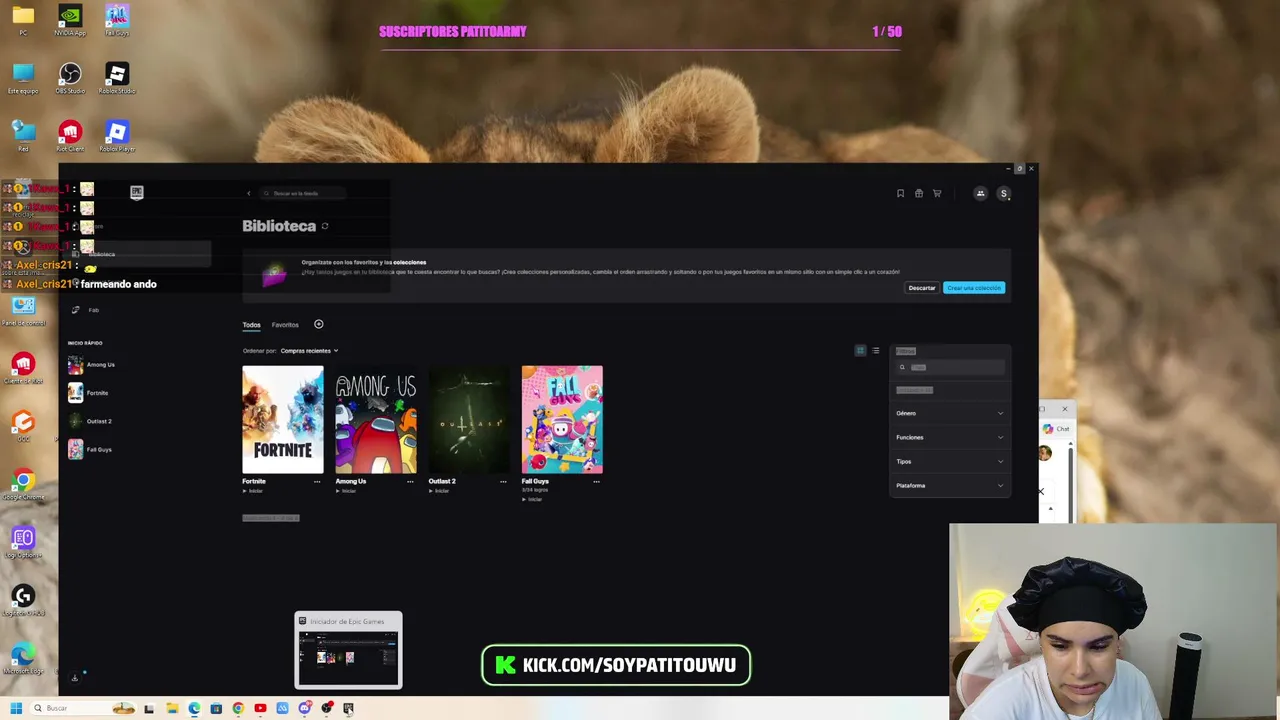Expand the Plataforma filter
Image resolution: width=1280 pixels, height=720 pixels.
point(950,485)
